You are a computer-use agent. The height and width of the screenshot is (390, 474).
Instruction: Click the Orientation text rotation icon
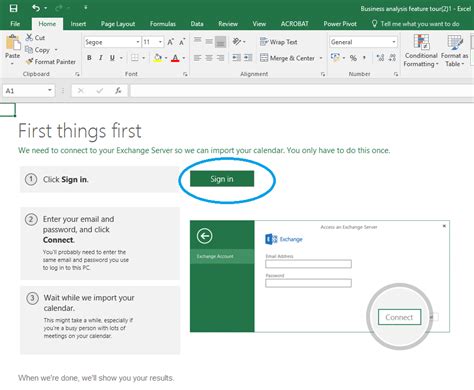[237, 41]
